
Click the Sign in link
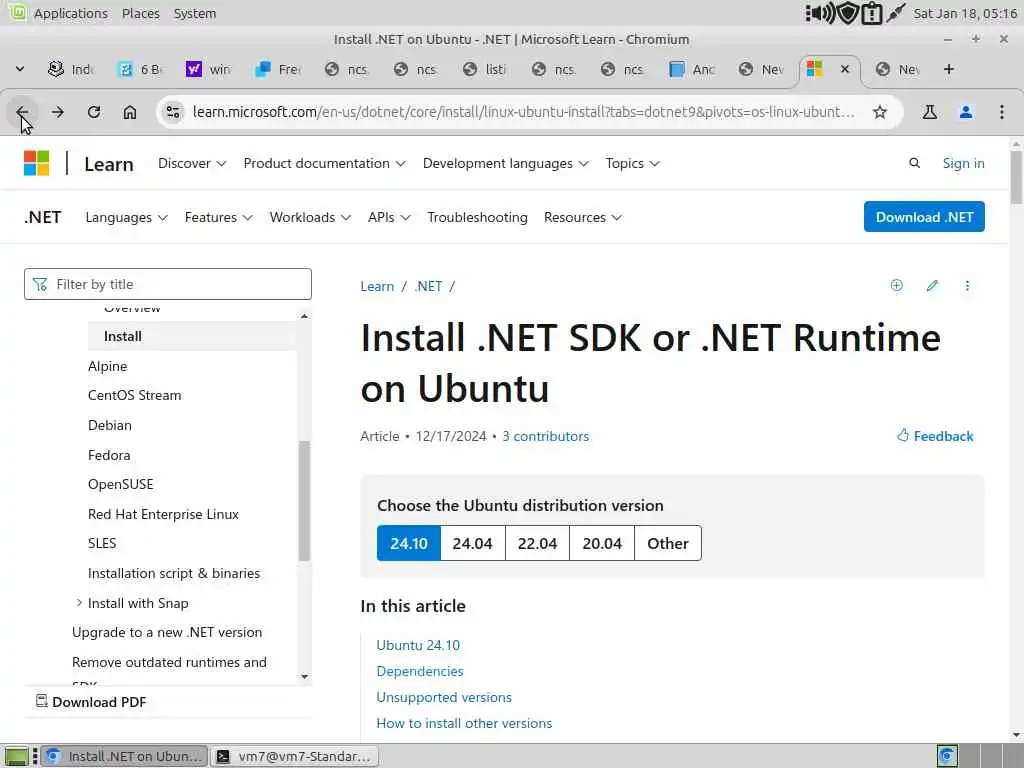pyautogui.click(x=963, y=163)
